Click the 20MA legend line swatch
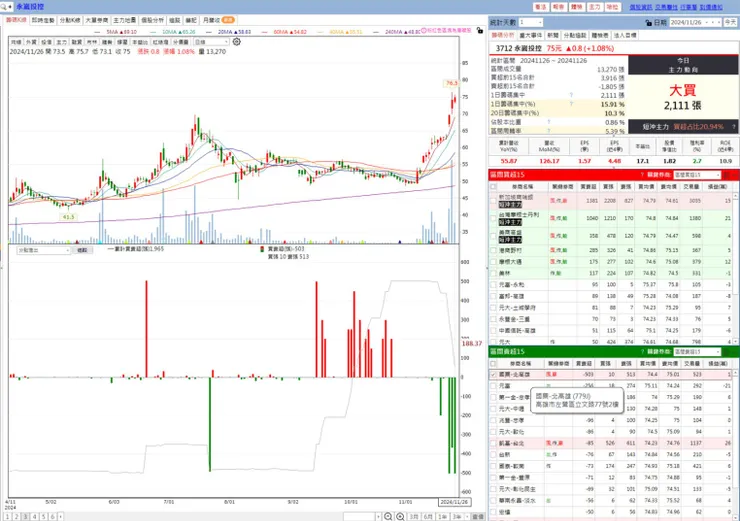 tap(208, 32)
